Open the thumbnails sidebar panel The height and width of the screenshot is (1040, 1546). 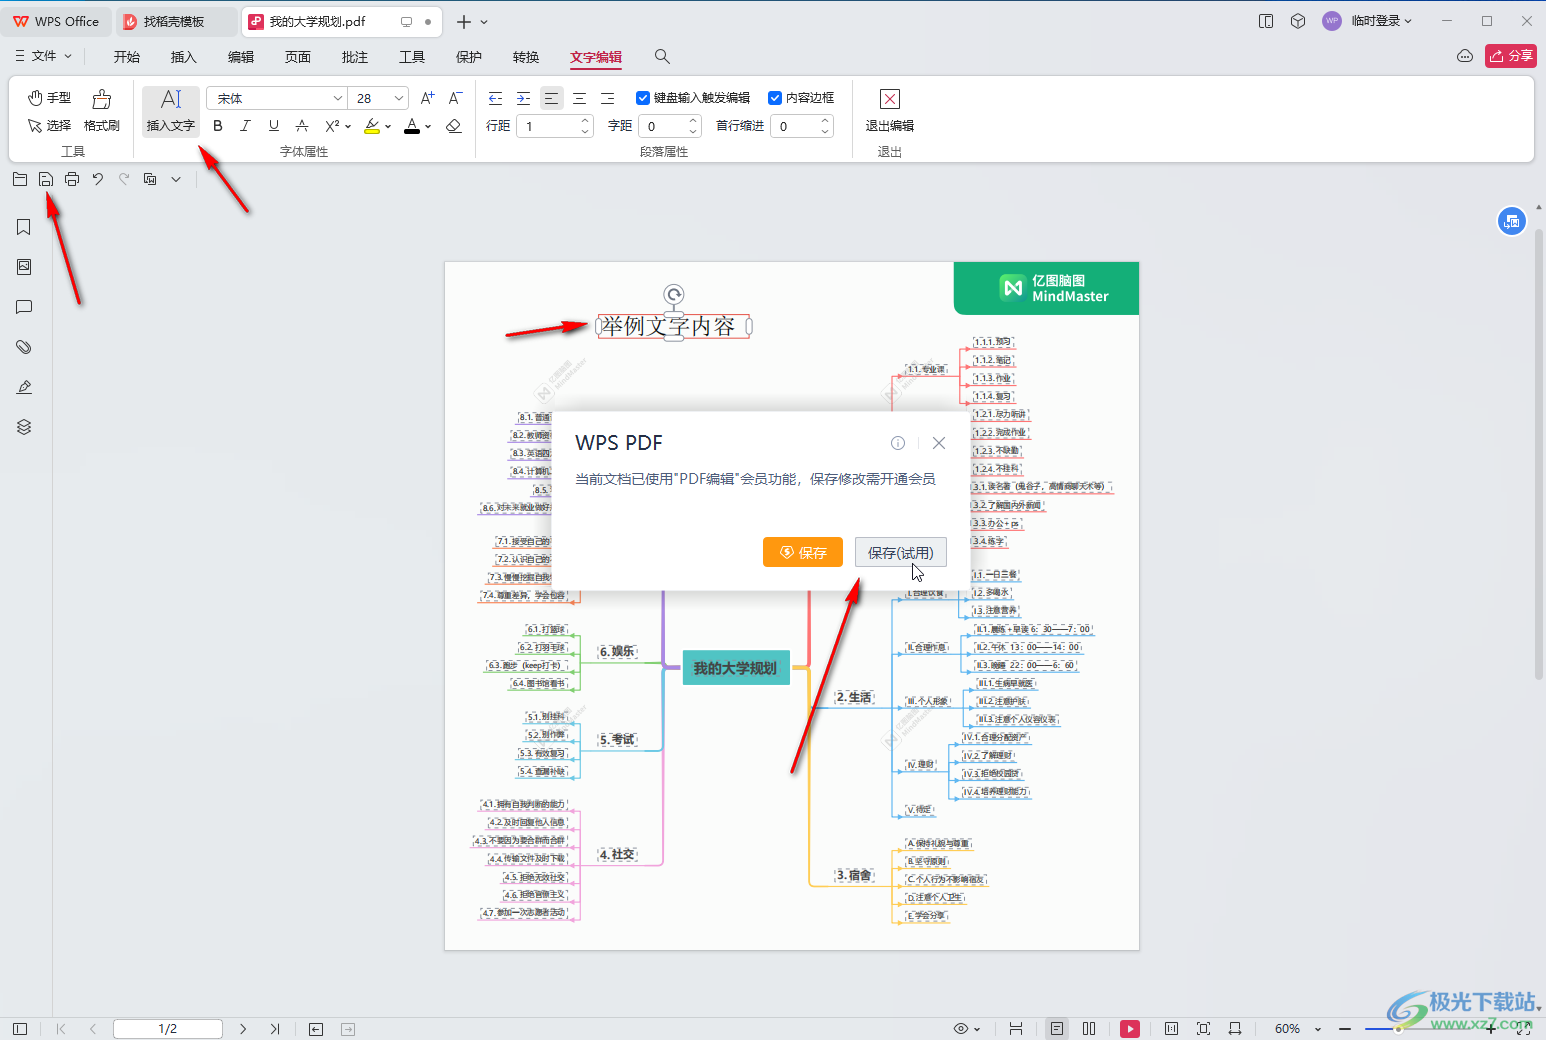click(x=24, y=267)
